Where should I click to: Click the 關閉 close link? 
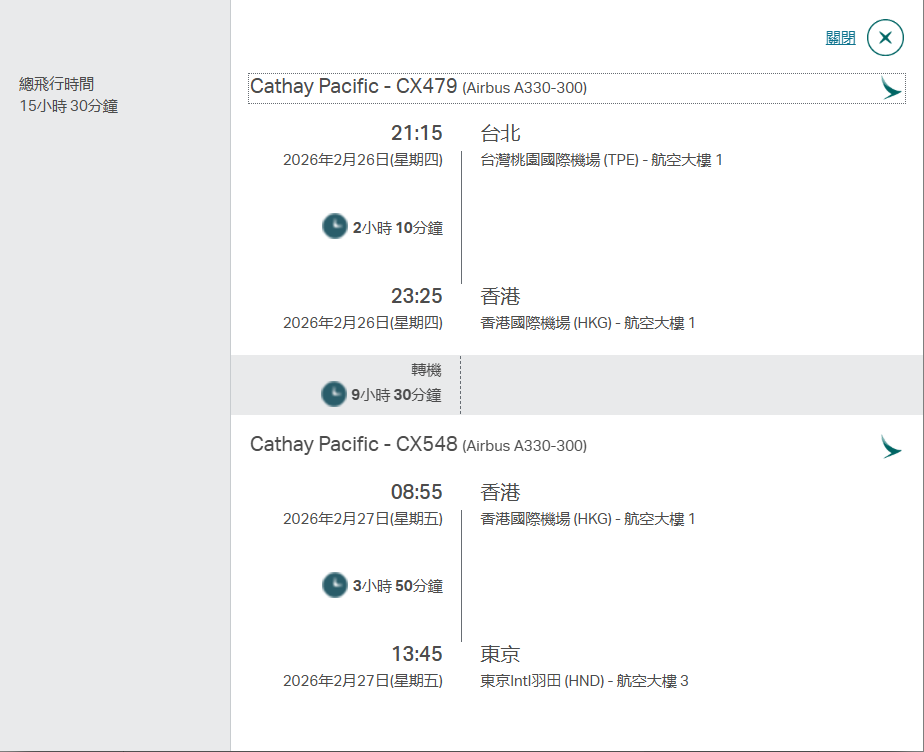click(x=840, y=38)
